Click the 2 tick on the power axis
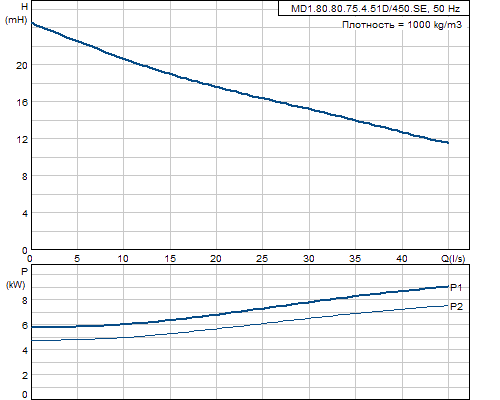The image size is (500, 400). (x=25, y=375)
